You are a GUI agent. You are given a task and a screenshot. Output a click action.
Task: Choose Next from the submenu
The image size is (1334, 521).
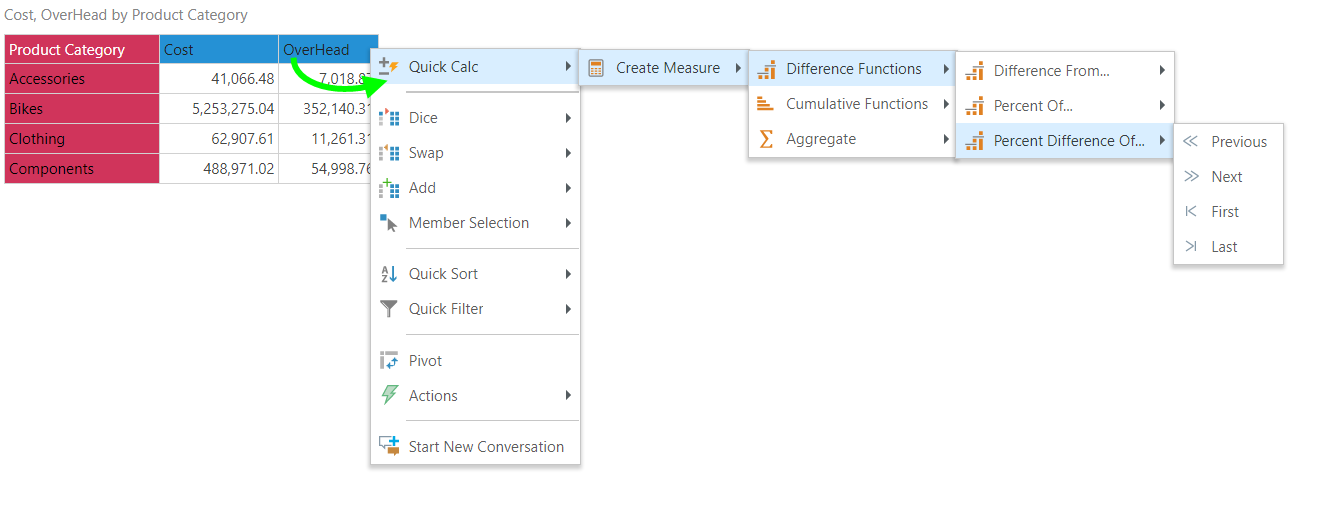[1226, 177]
